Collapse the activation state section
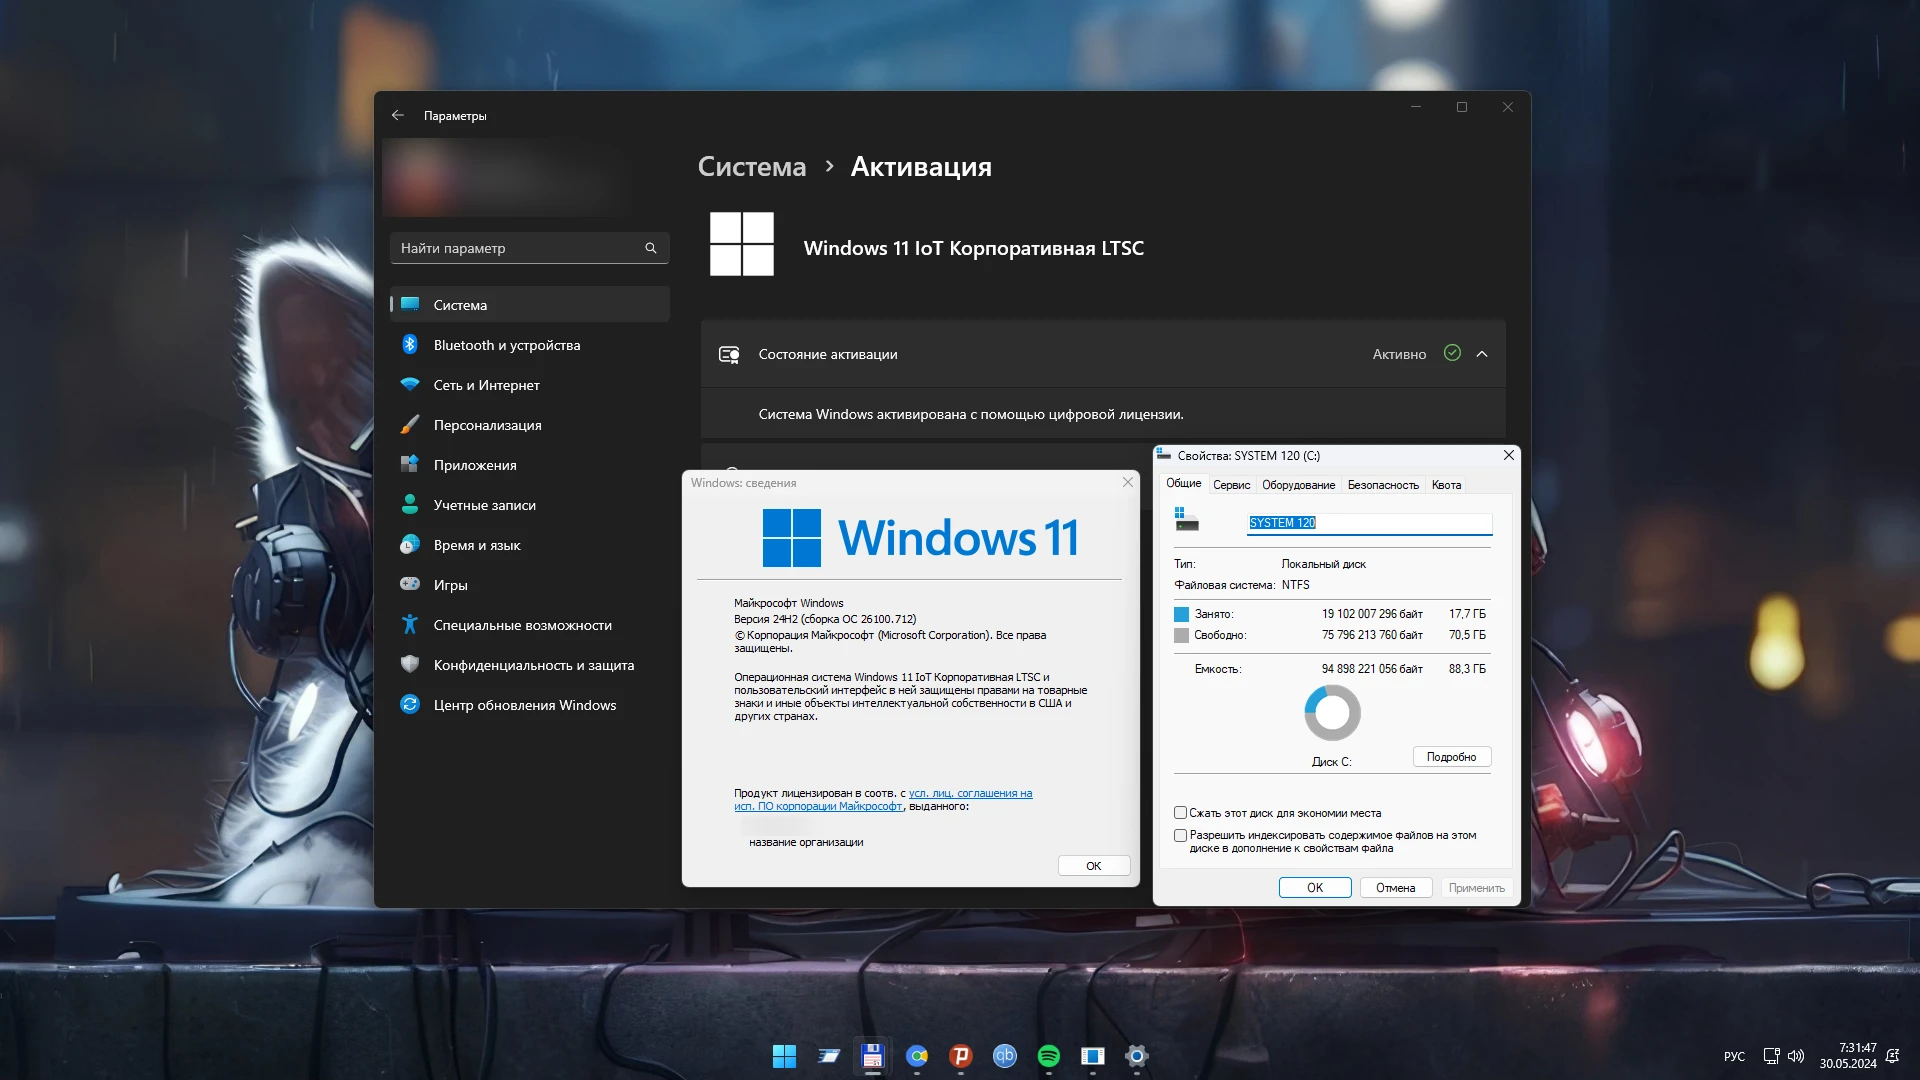The width and height of the screenshot is (1920, 1080). [x=1482, y=354]
